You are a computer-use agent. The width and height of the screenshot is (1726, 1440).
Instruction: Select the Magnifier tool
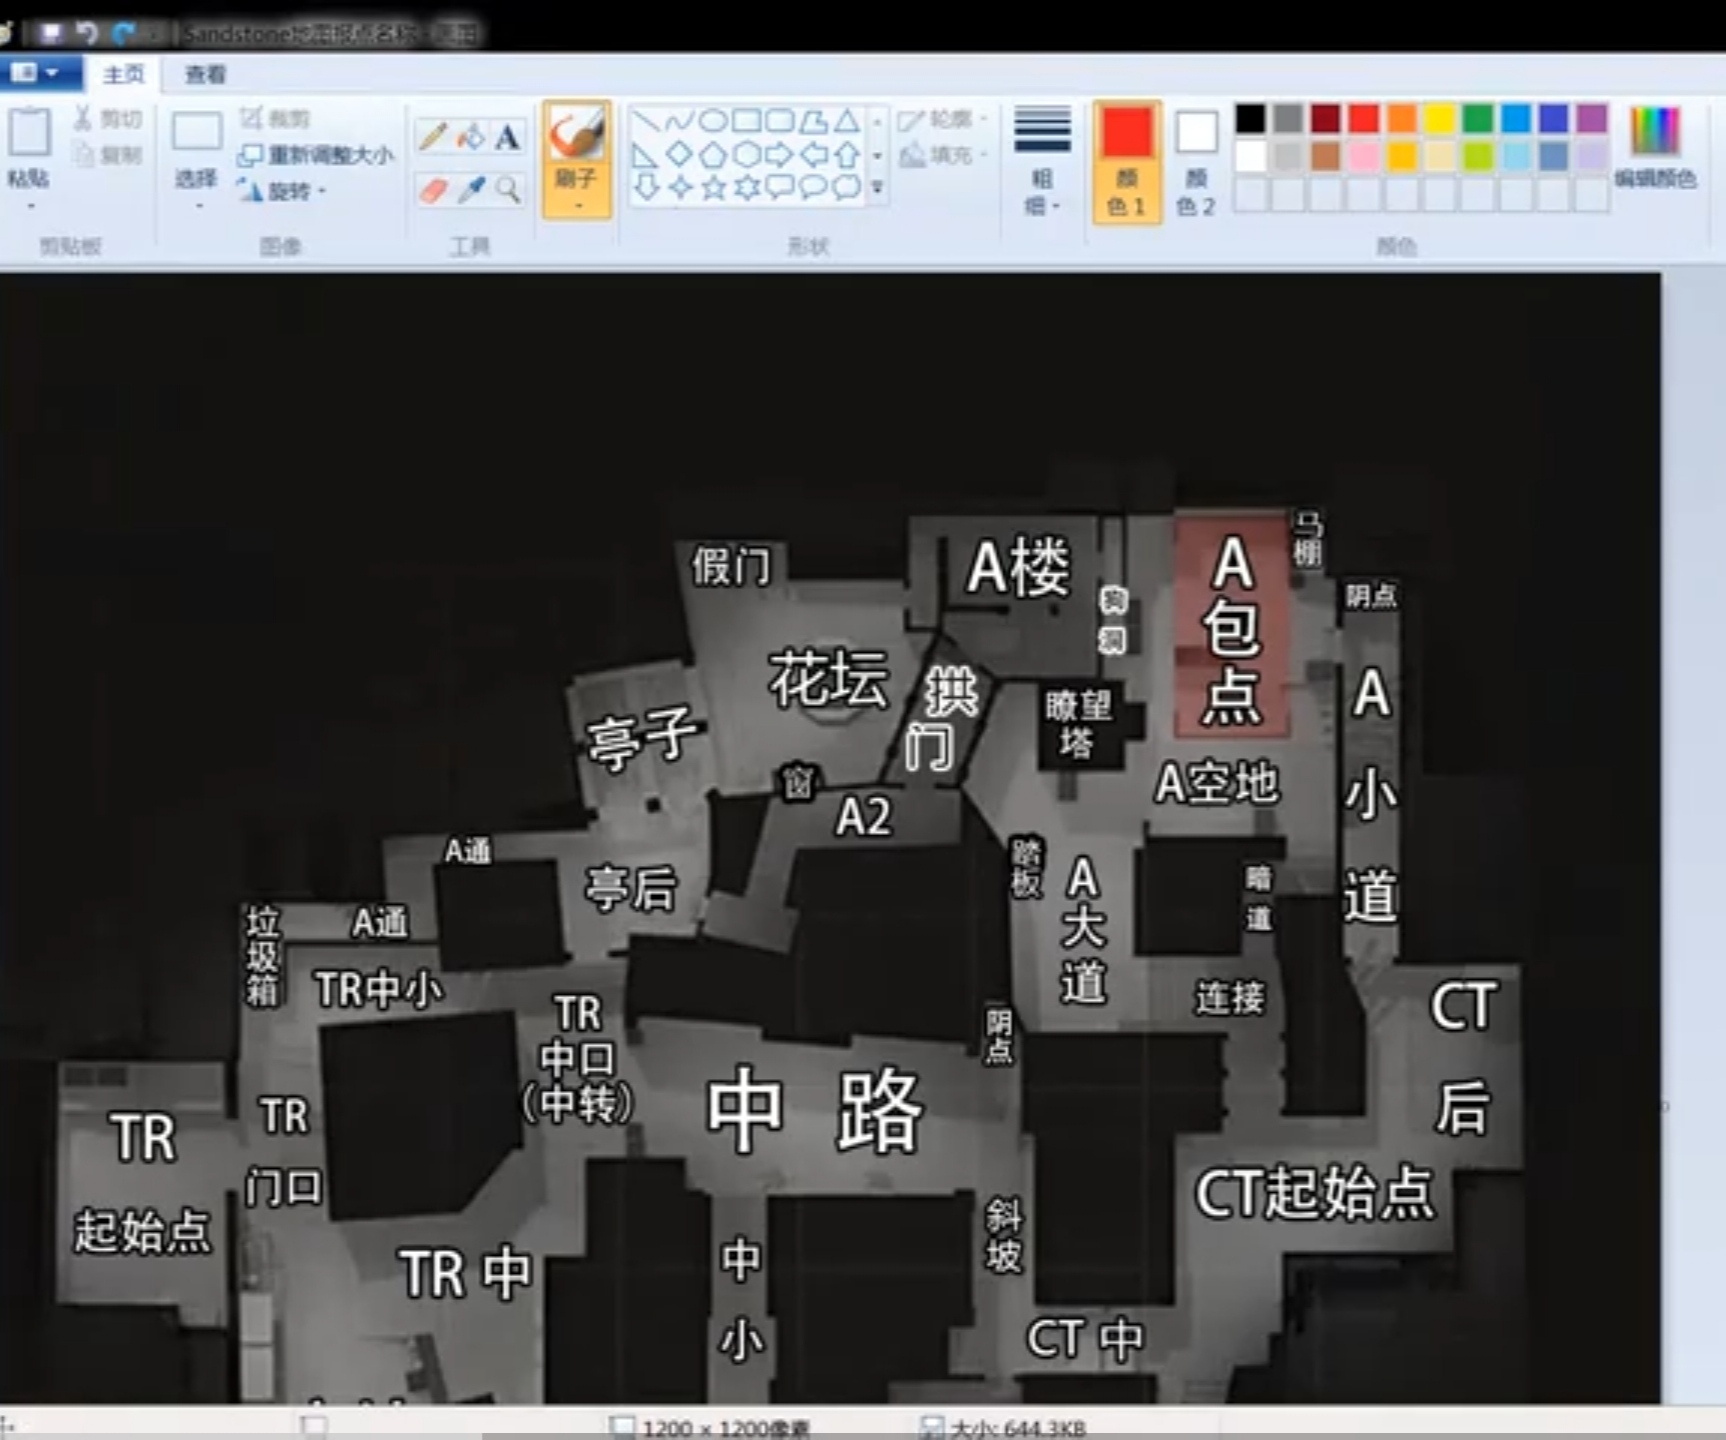pos(508,189)
